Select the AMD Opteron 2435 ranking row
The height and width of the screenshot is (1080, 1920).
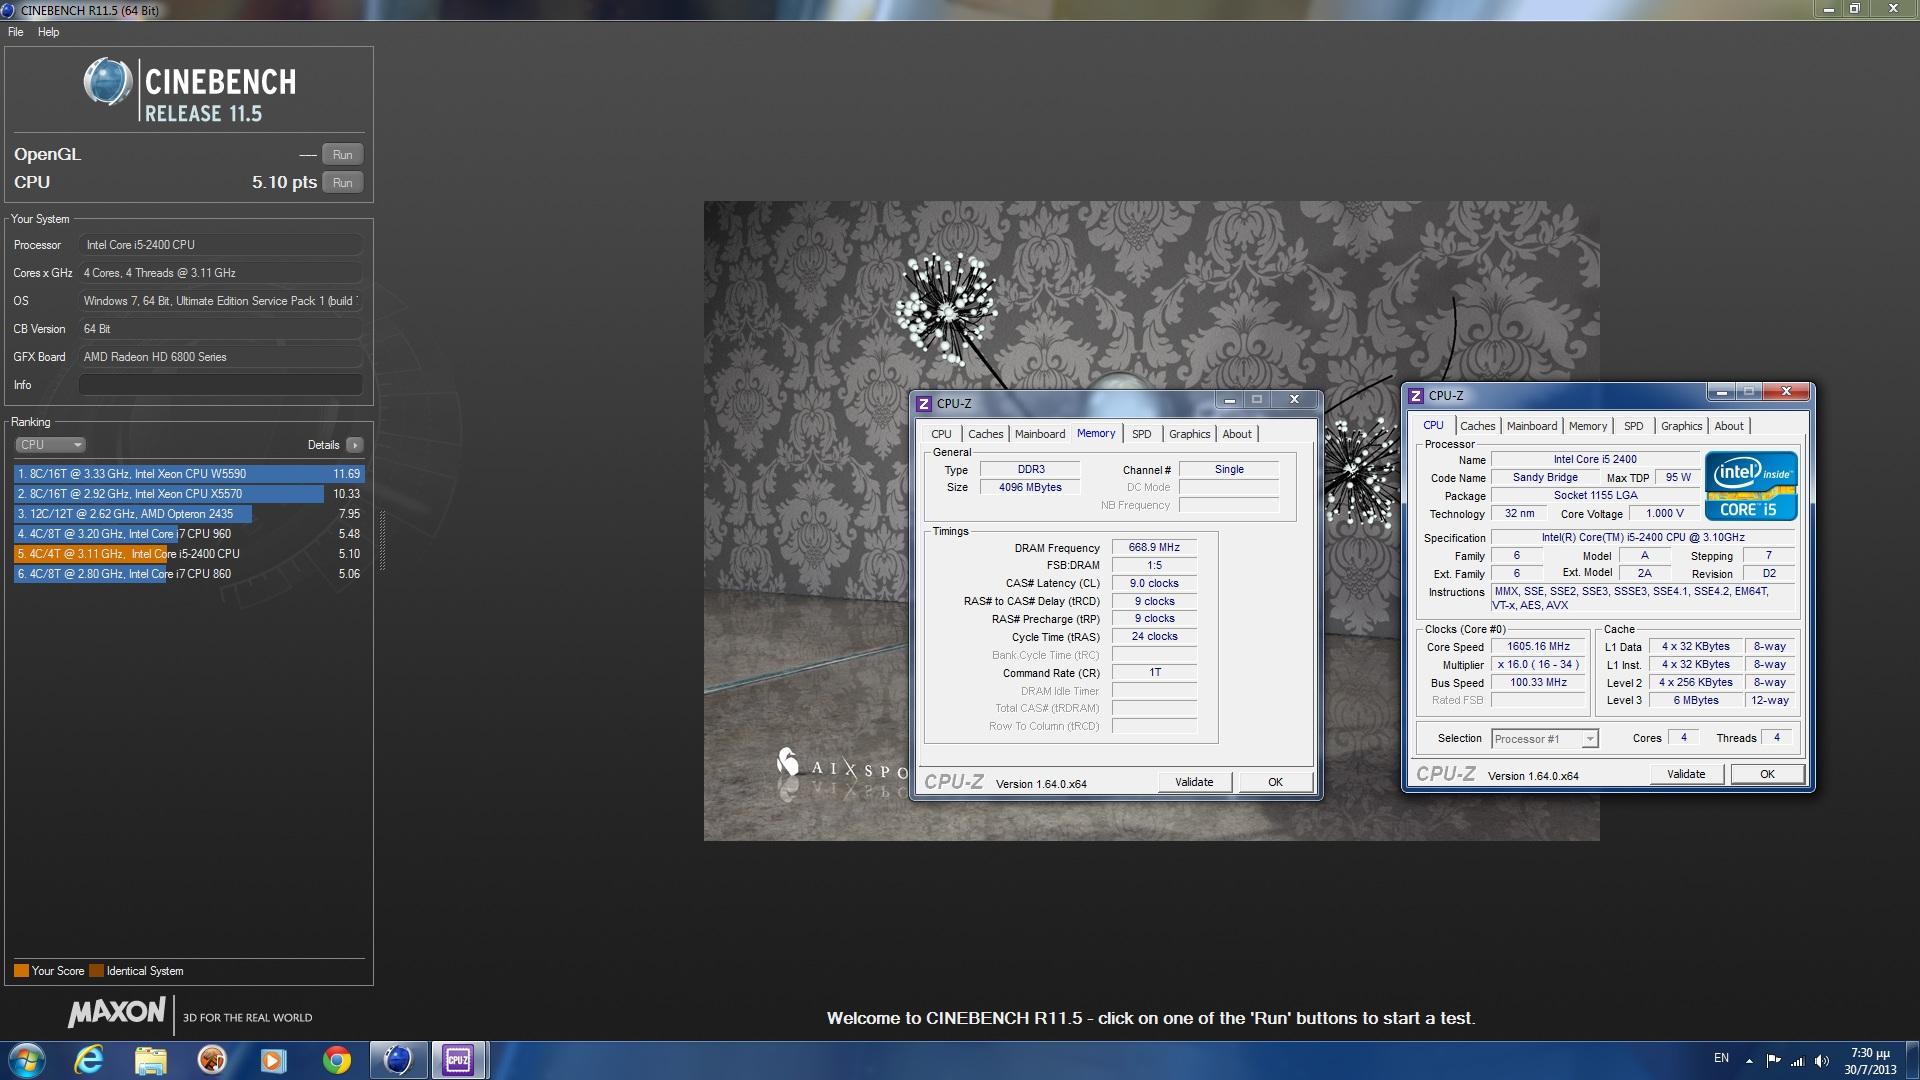coord(189,514)
